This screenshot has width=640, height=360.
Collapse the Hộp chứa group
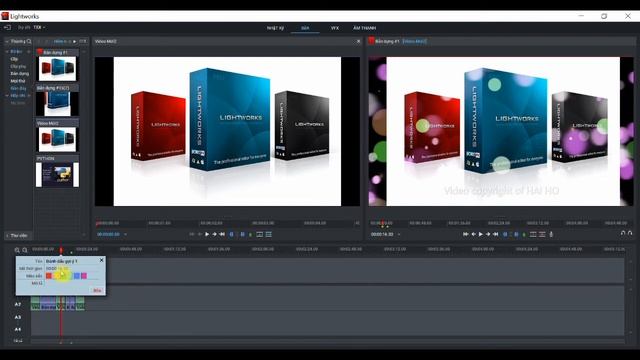pos(7,96)
